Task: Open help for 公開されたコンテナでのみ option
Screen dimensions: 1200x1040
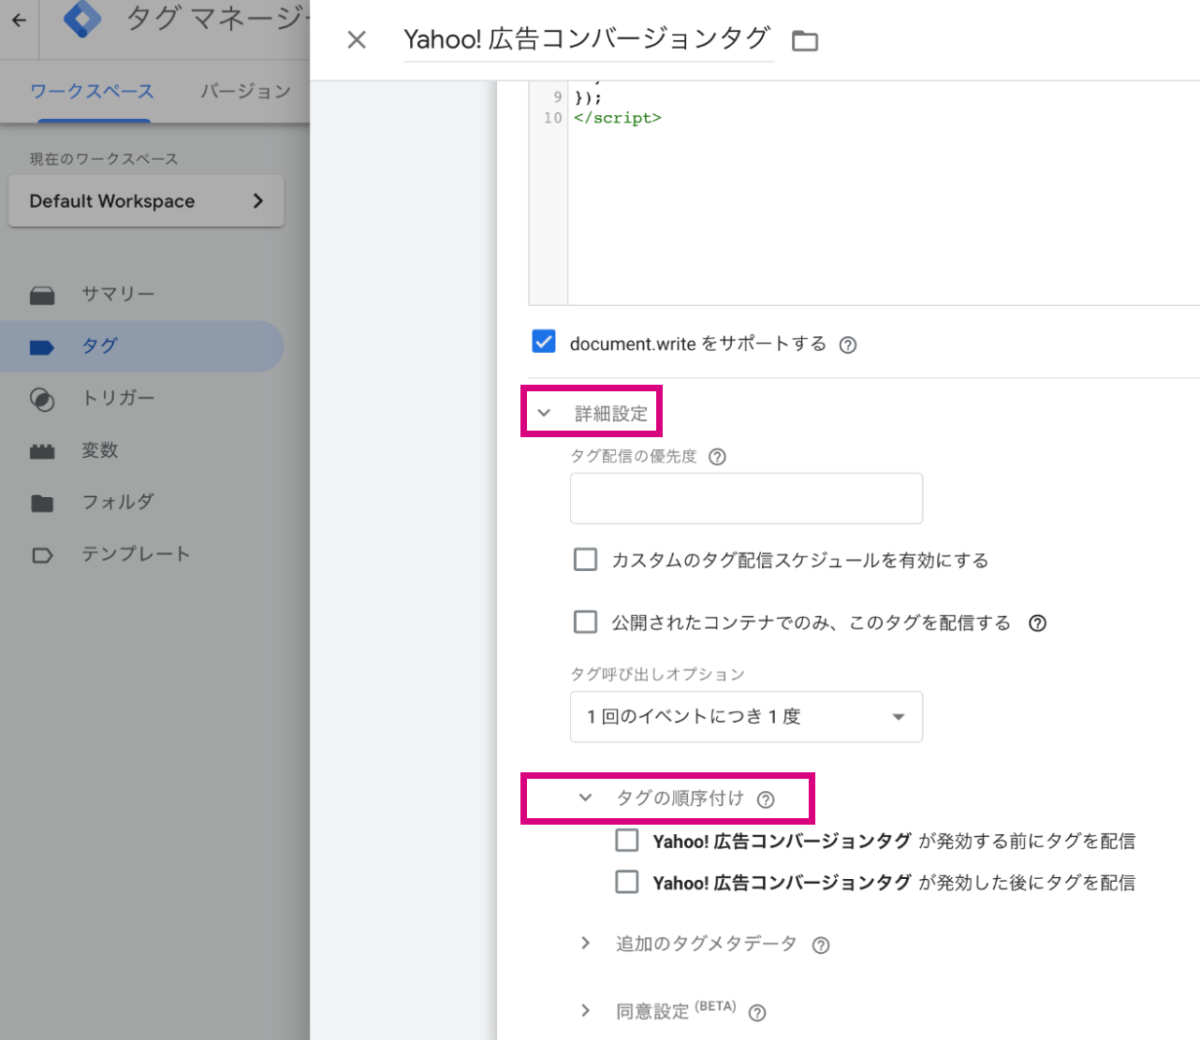Action: [1038, 623]
